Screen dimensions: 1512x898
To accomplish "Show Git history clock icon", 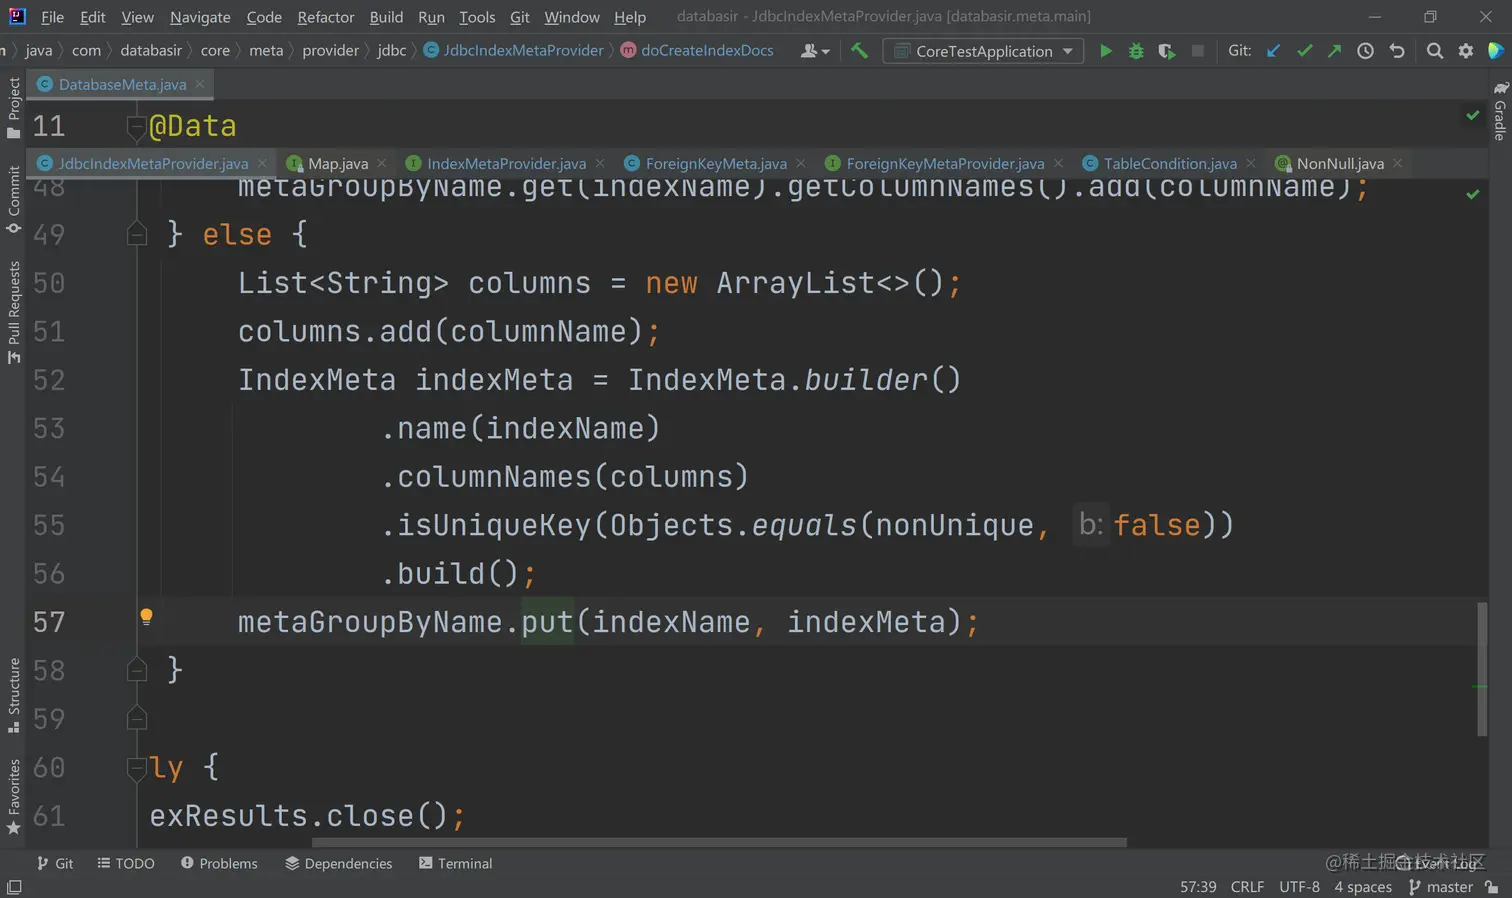I will click(1365, 51).
